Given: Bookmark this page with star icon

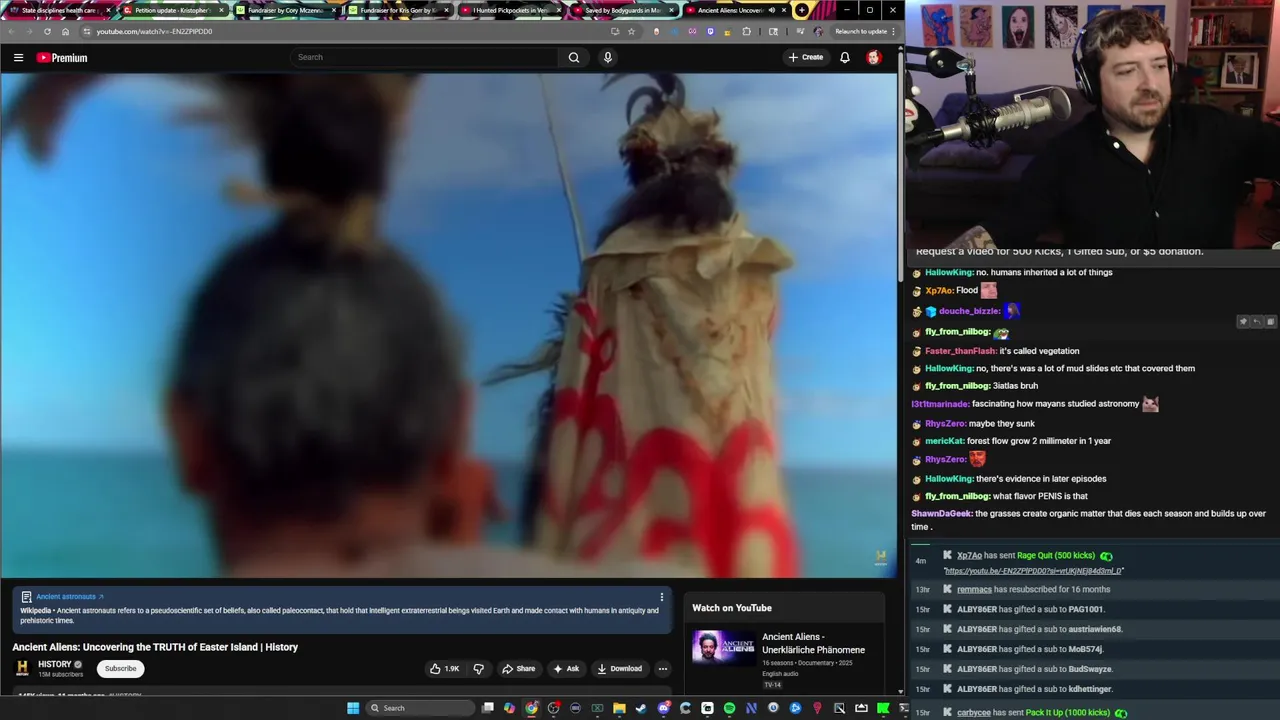Looking at the screenshot, I should coord(631,31).
